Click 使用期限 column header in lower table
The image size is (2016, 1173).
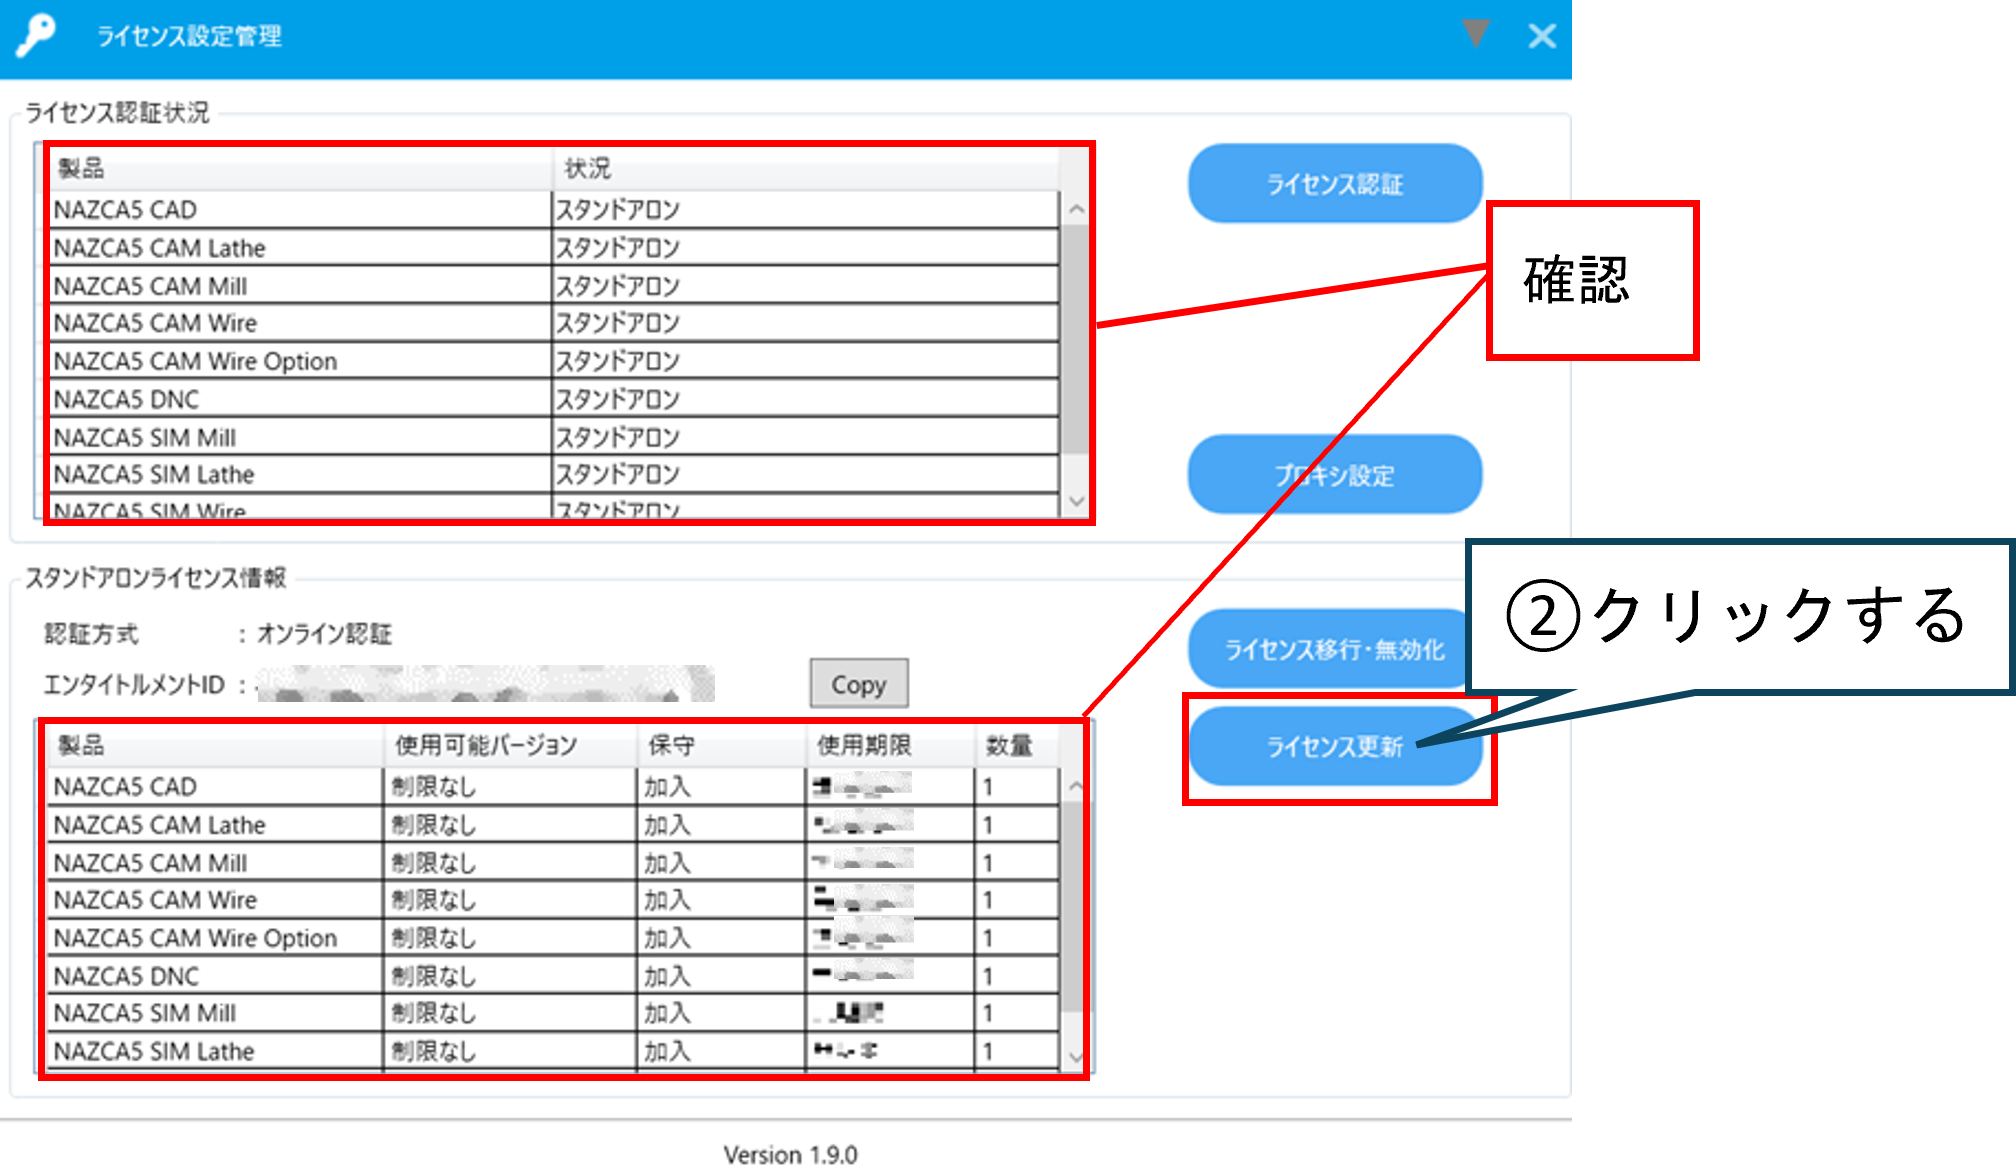point(864,745)
